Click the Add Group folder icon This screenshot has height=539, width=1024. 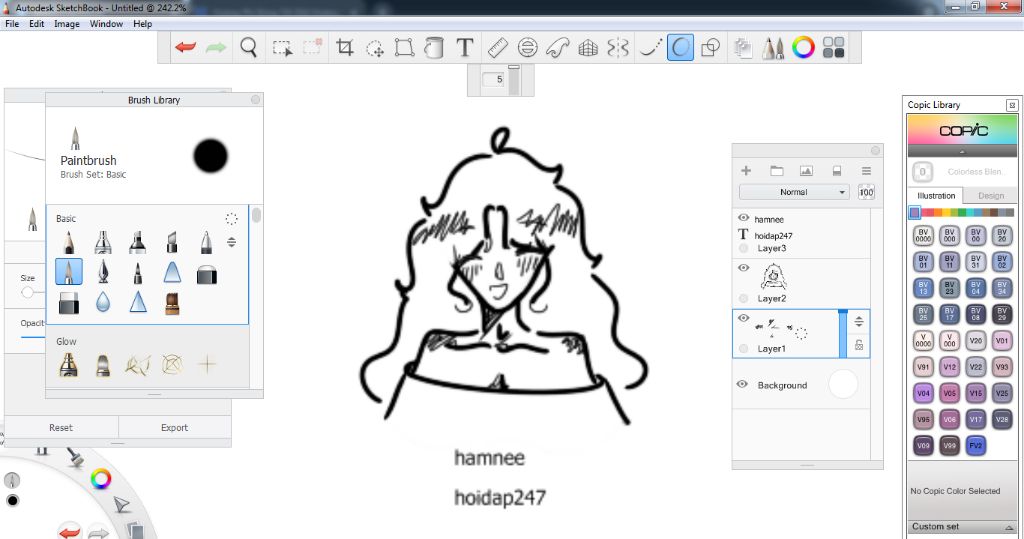[776, 171]
